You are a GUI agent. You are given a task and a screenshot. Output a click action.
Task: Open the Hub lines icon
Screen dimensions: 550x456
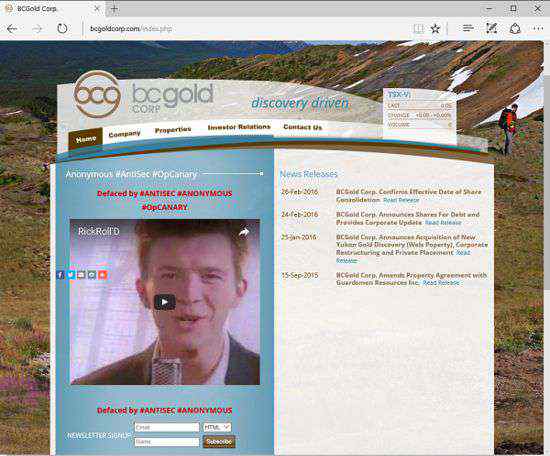click(x=468, y=28)
